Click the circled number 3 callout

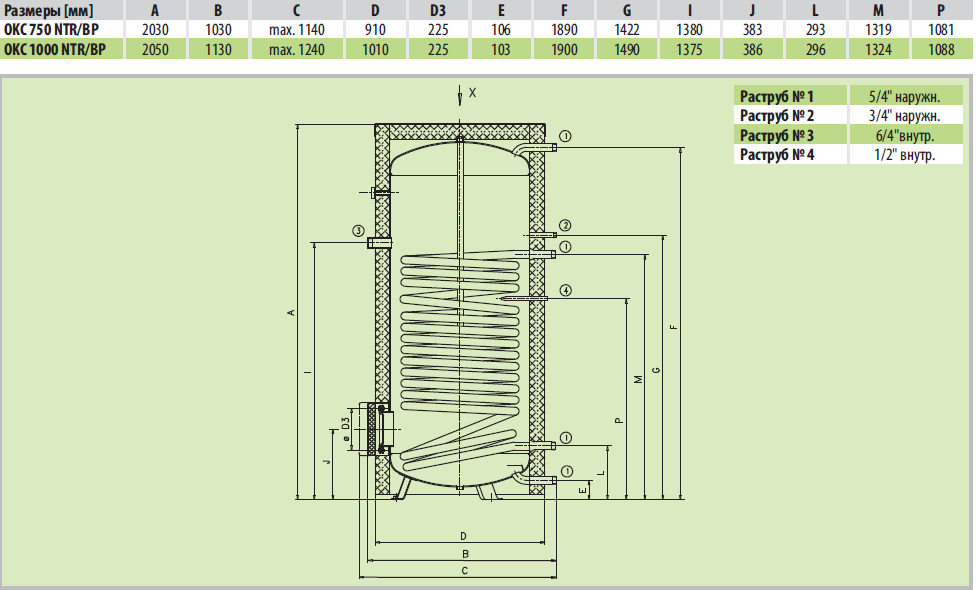[x=357, y=232]
